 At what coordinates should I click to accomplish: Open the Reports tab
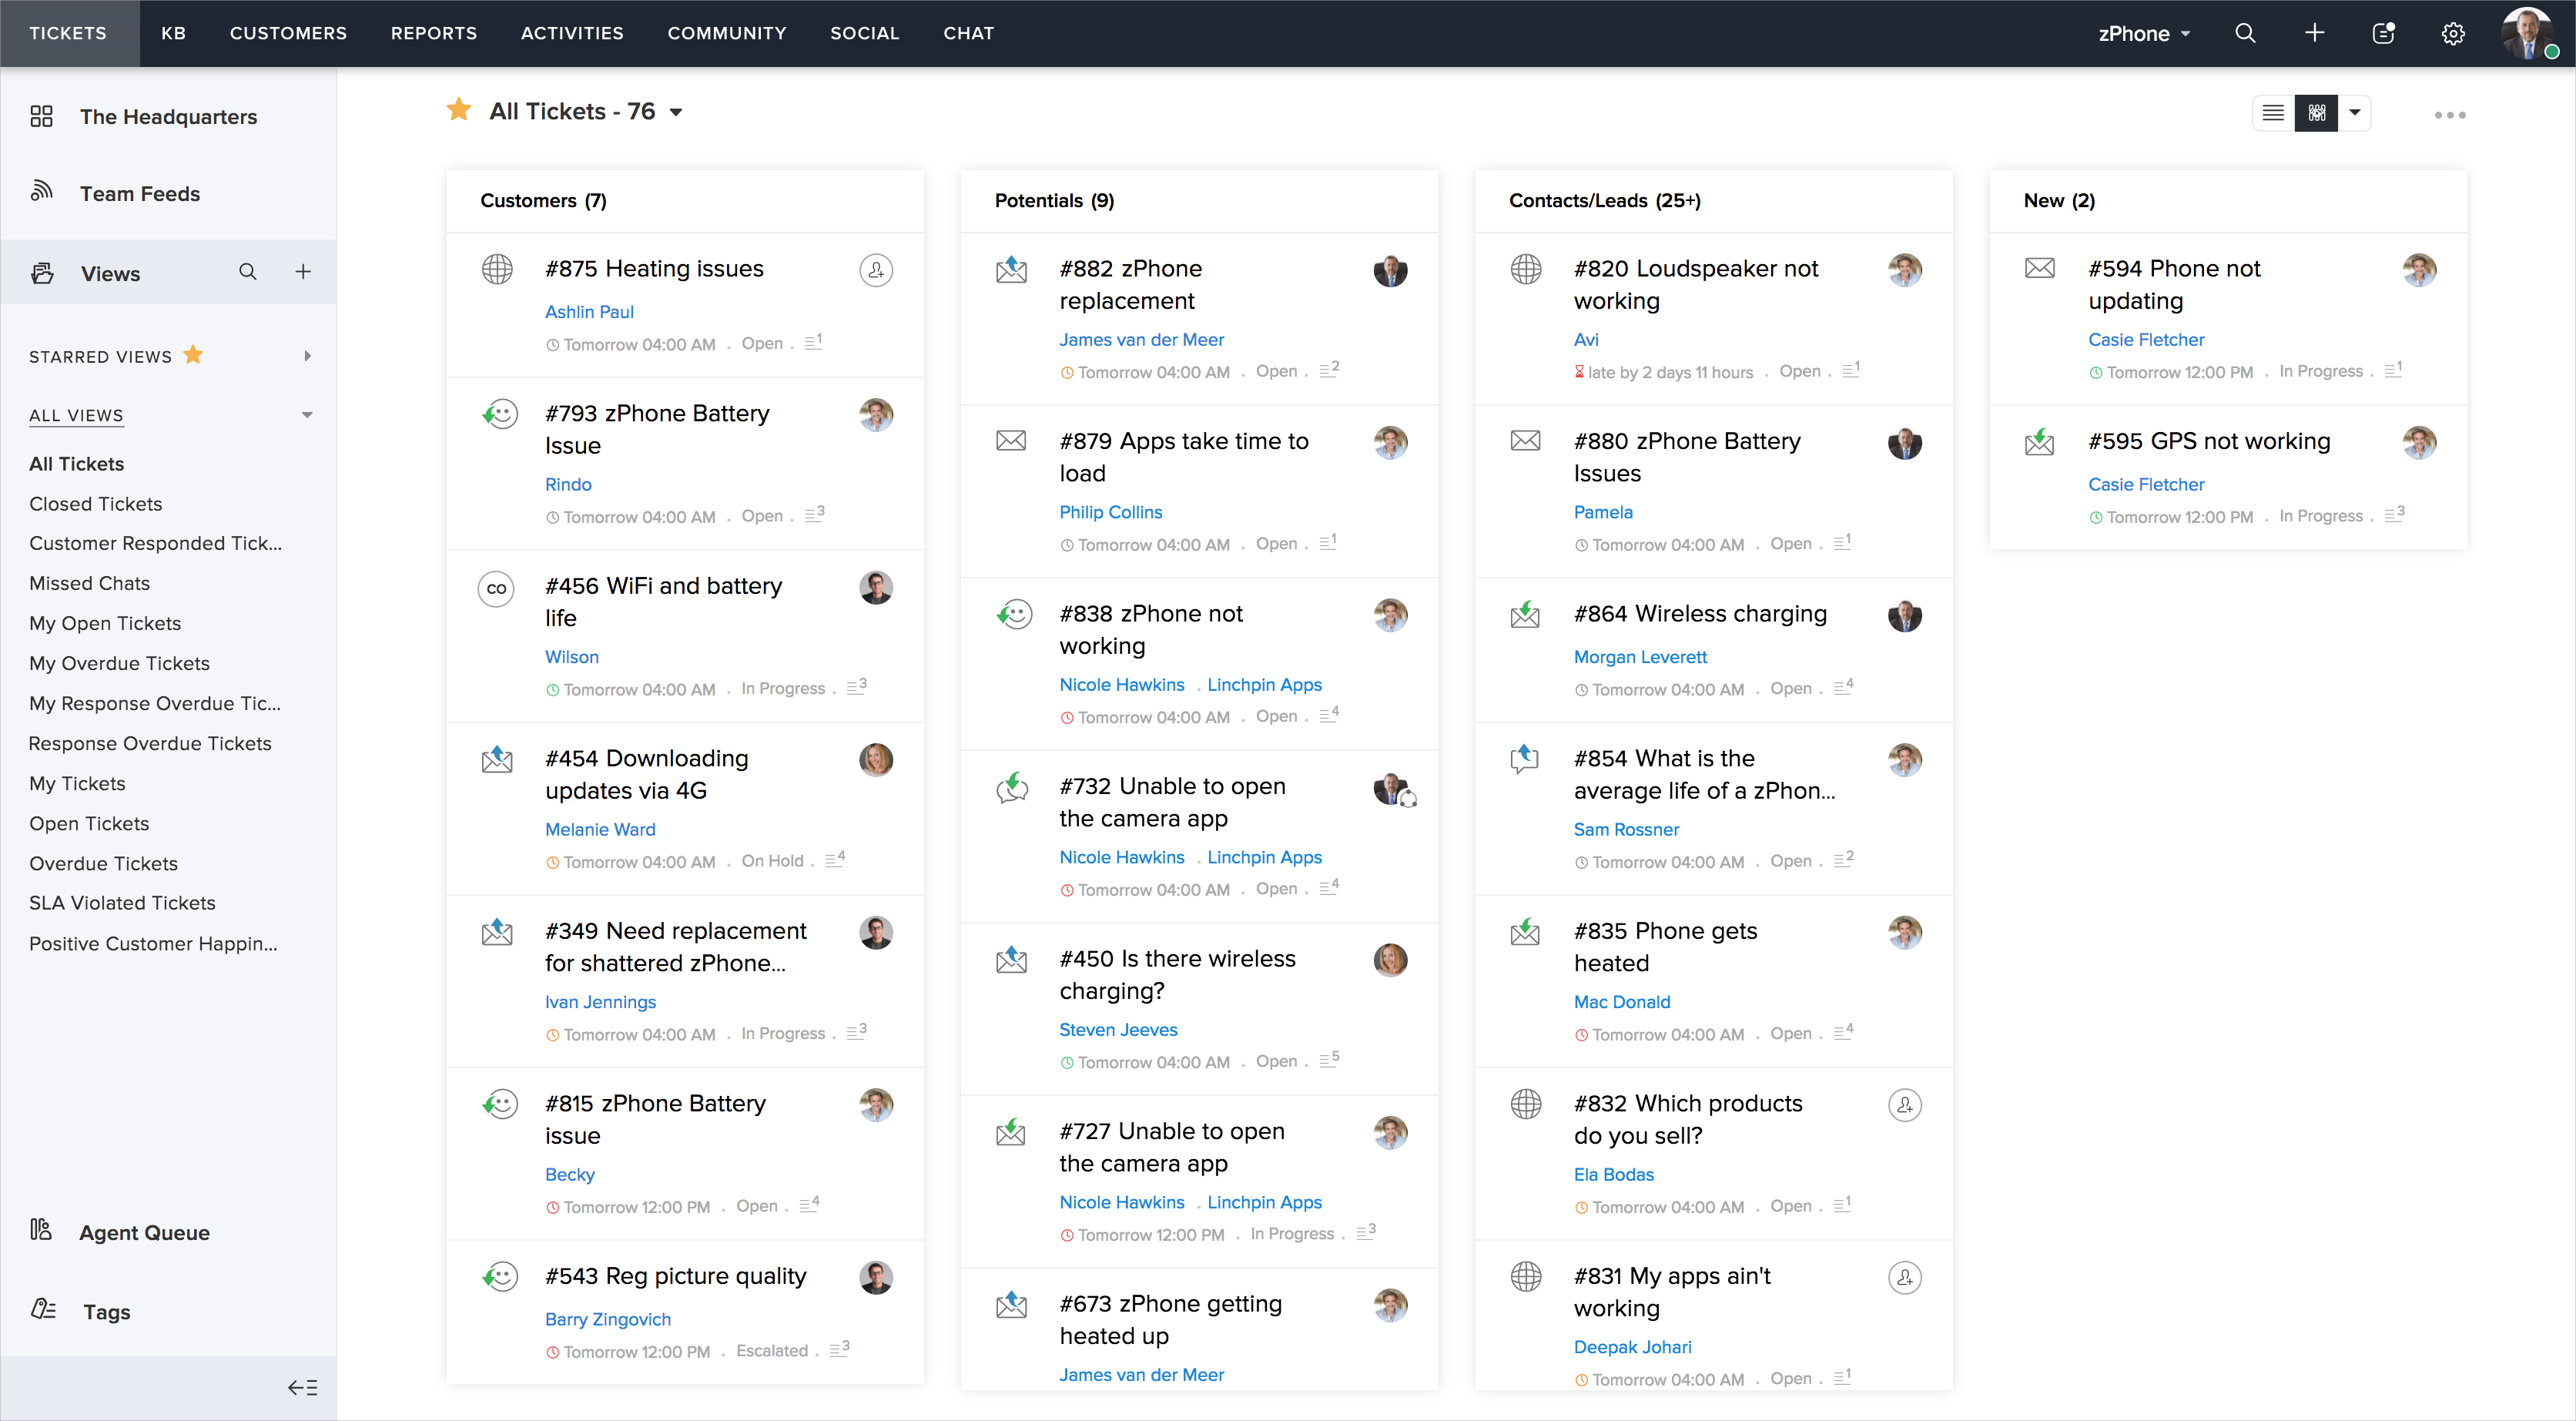point(433,33)
